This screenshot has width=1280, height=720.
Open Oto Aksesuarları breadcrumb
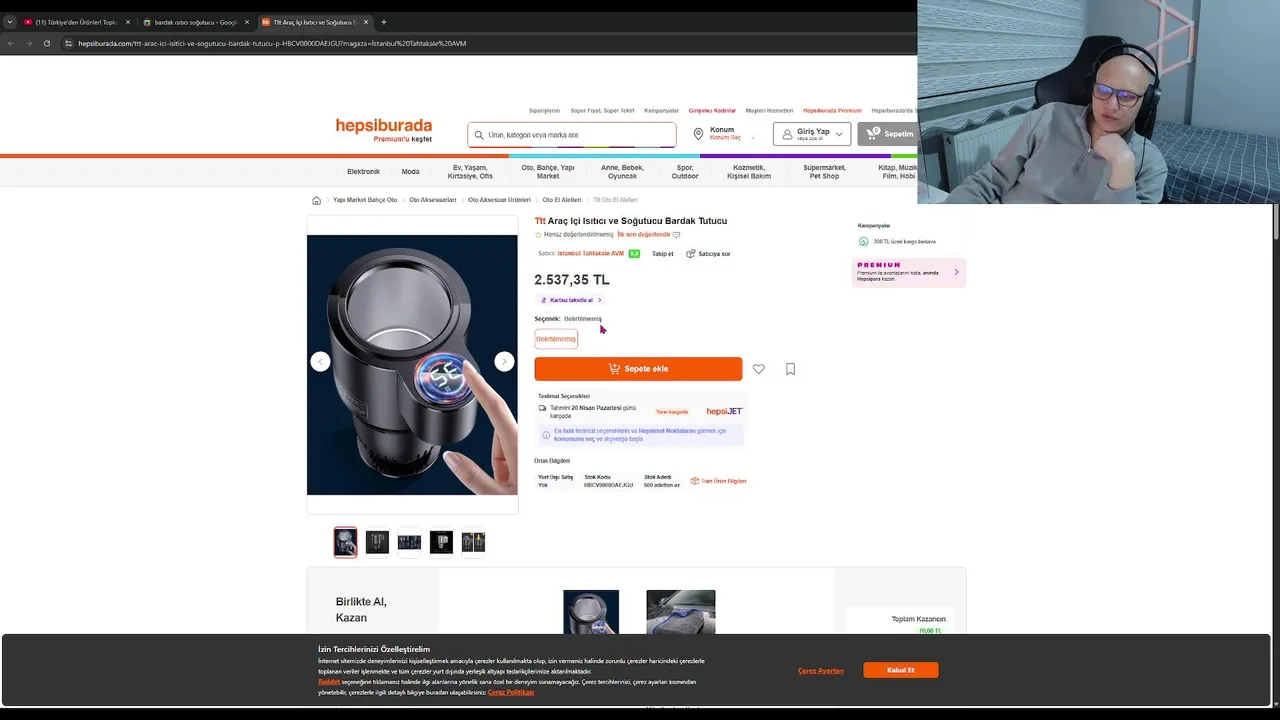click(432, 200)
